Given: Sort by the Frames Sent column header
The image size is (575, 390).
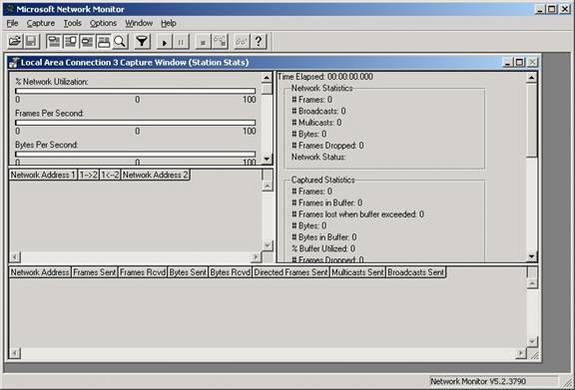Looking at the screenshot, I should [95, 272].
